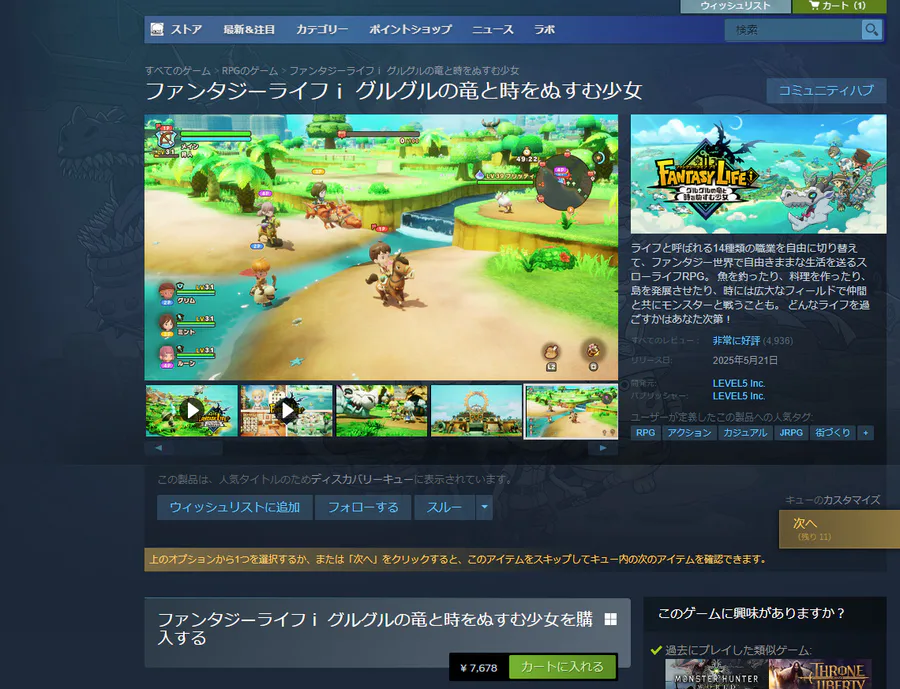Open the publisher LEVEL5 Inc. link
Image resolution: width=900 pixels, height=689 pixels.
[739, 396]
